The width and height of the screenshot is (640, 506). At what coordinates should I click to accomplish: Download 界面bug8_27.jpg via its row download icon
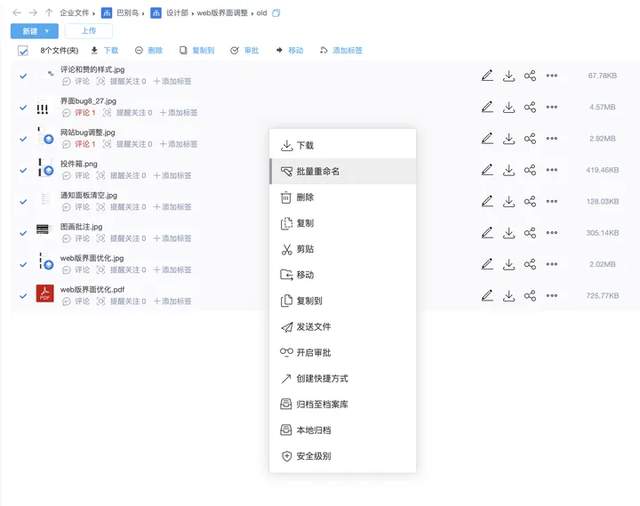click(509, 107)
